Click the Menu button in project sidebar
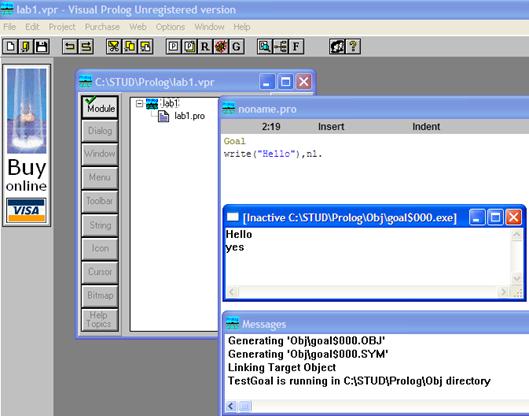 point(100,177)
